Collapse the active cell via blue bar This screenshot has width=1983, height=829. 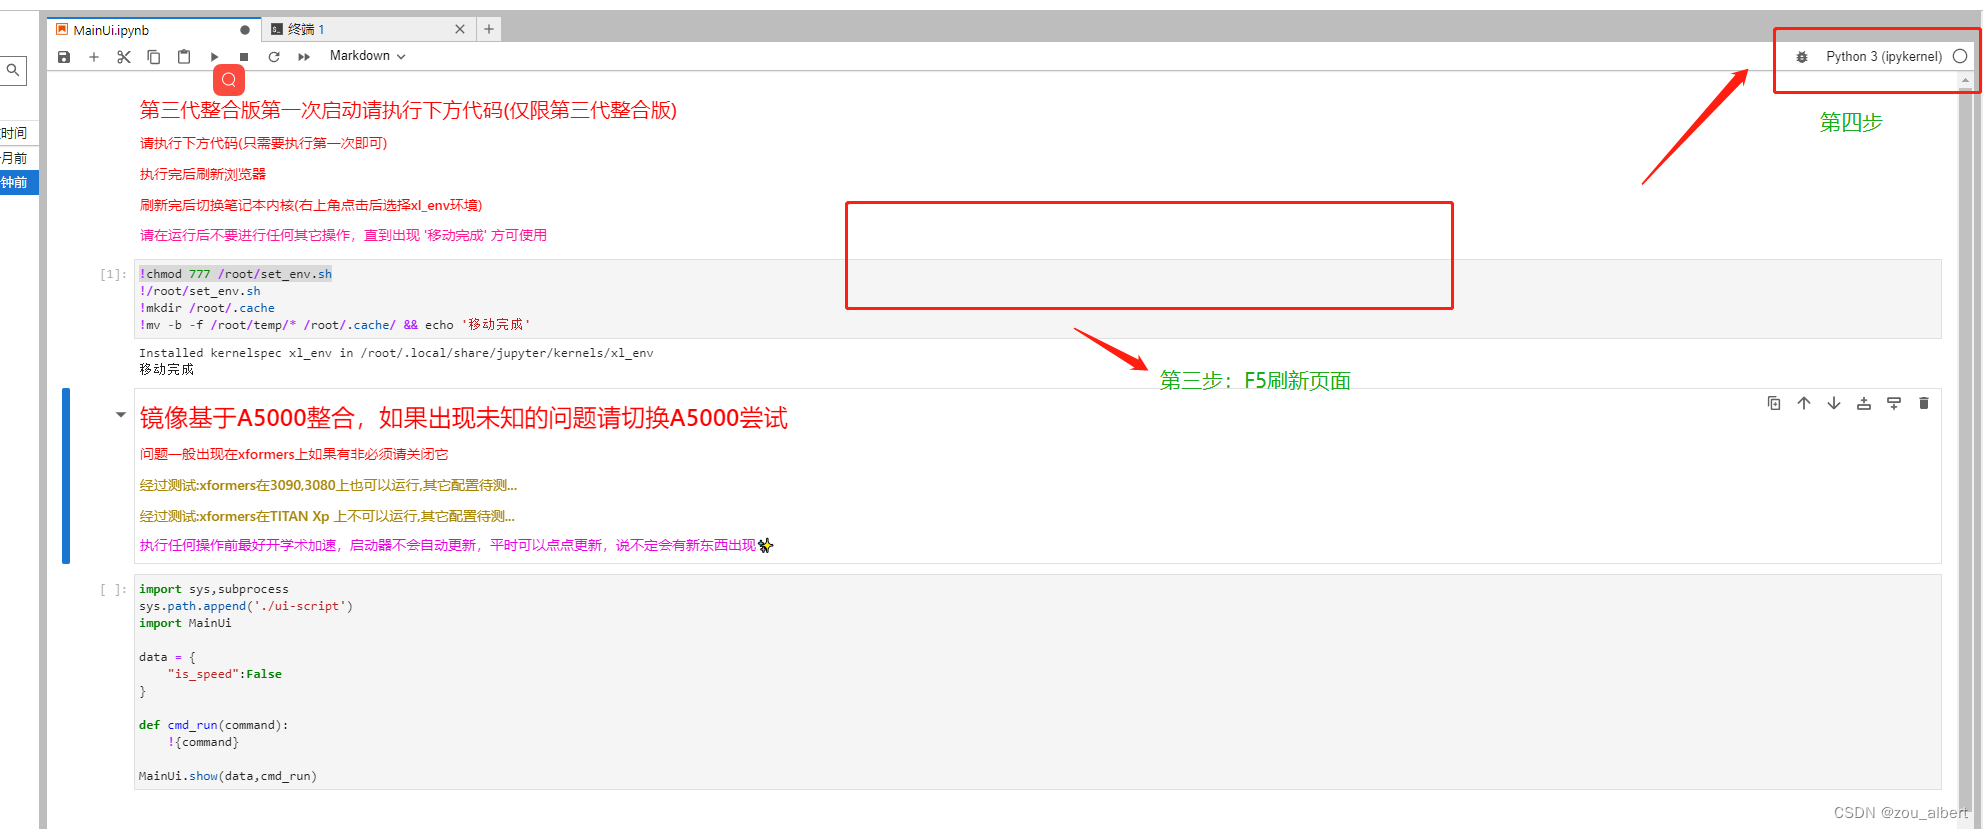(66, 476)
